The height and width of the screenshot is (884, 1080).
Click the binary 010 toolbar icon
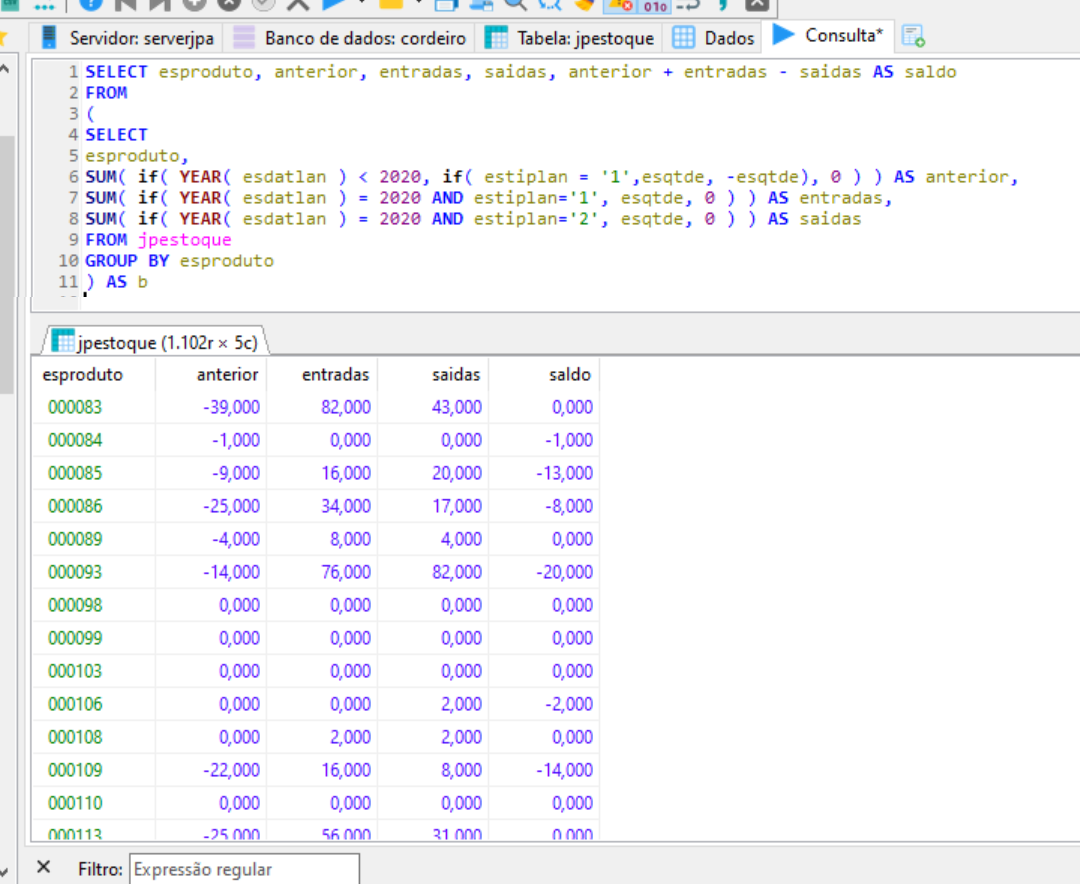click(654, 6)
